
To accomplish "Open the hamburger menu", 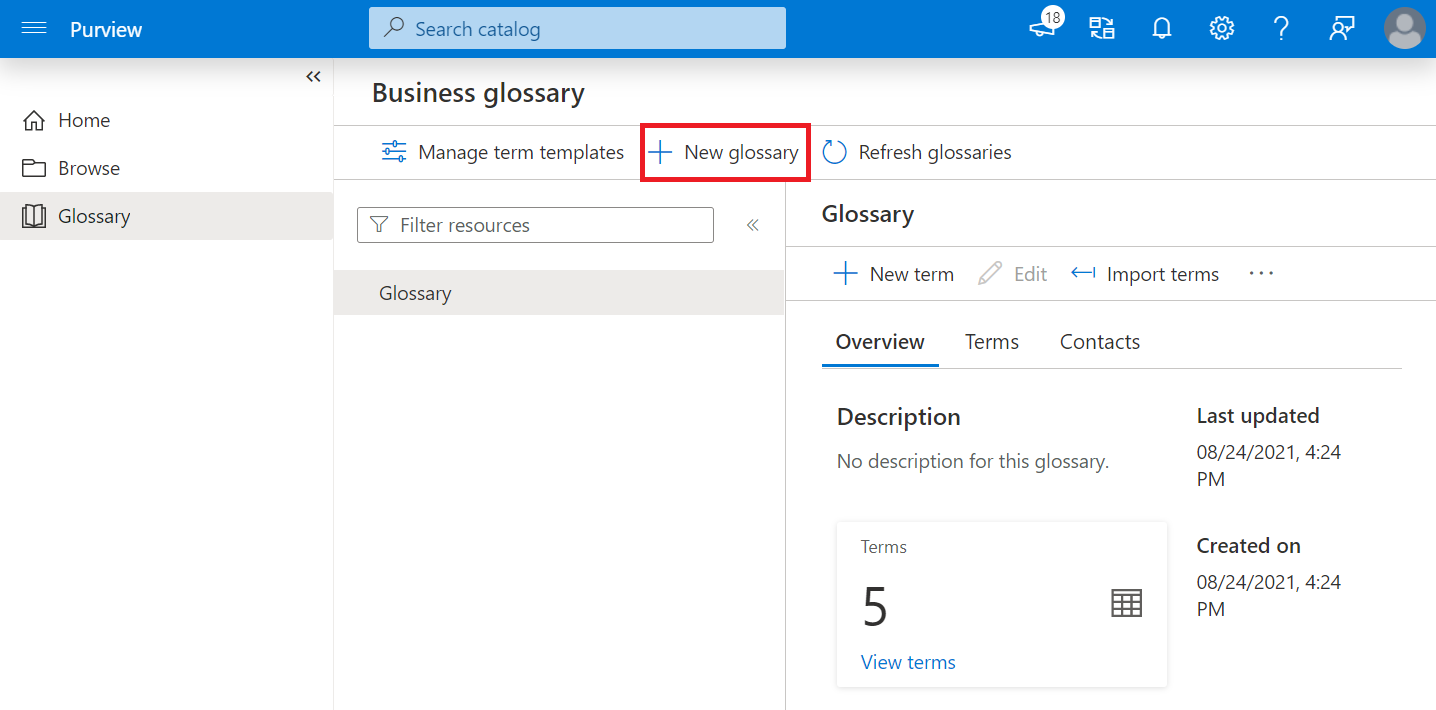I will pos(33,28).
